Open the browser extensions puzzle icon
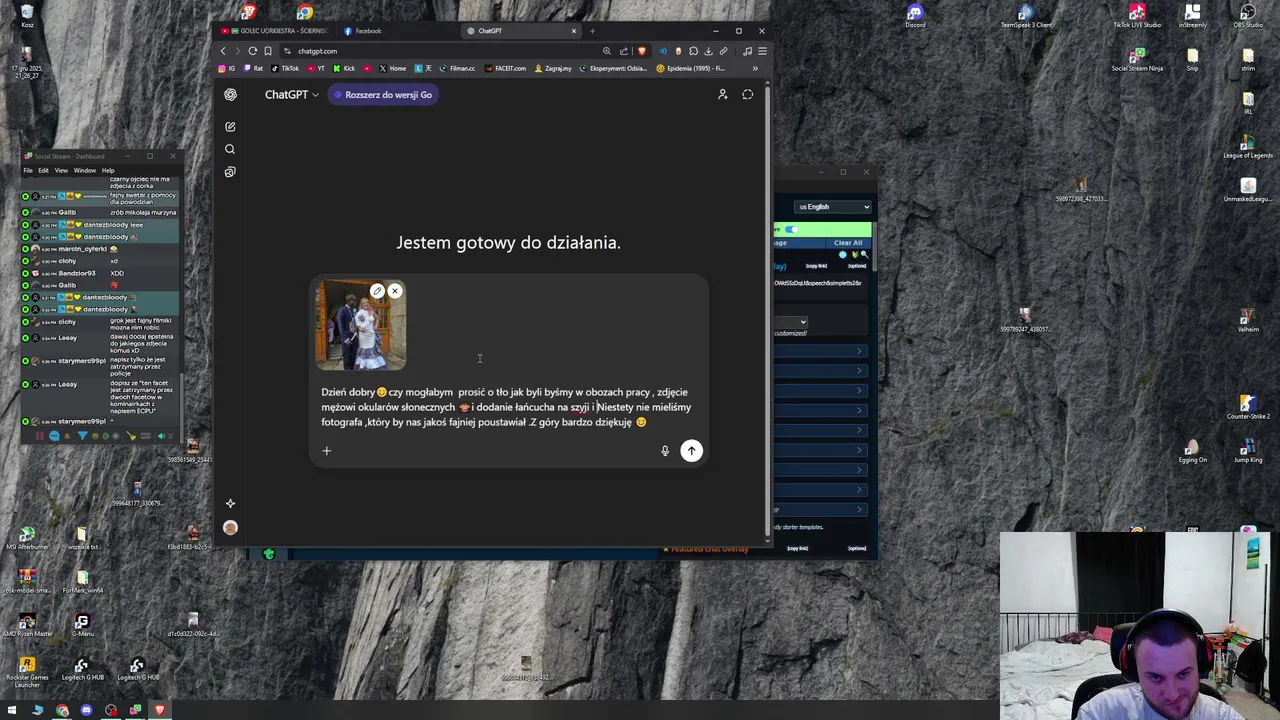This screenshot has width=1280, height=720. coord(693,51)
